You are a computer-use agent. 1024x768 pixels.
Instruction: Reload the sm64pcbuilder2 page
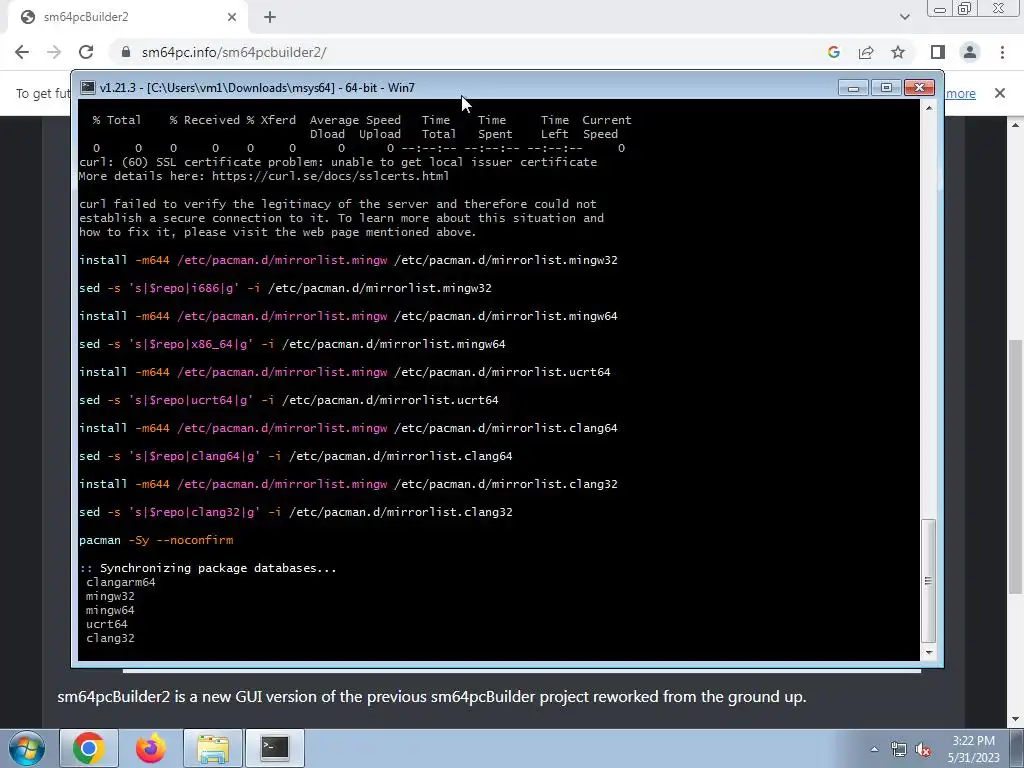pyautogui.click(x=86, y=52)
